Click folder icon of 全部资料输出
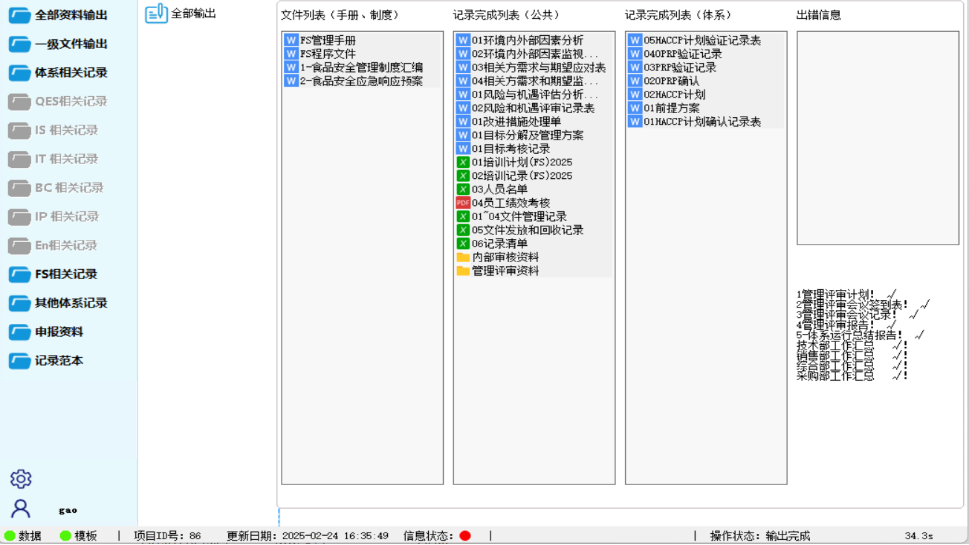The width and height of the screenshot is (969, 545). pos(19,15)
